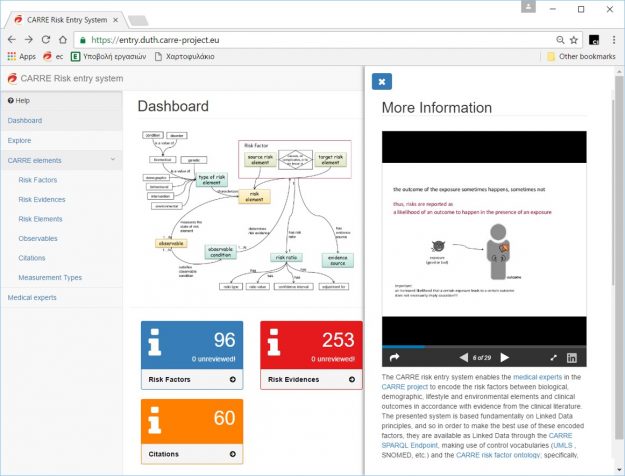Open the zoom magnifier icon in address bar
Screen dimensions: 625x476
(x=560, y=40)
